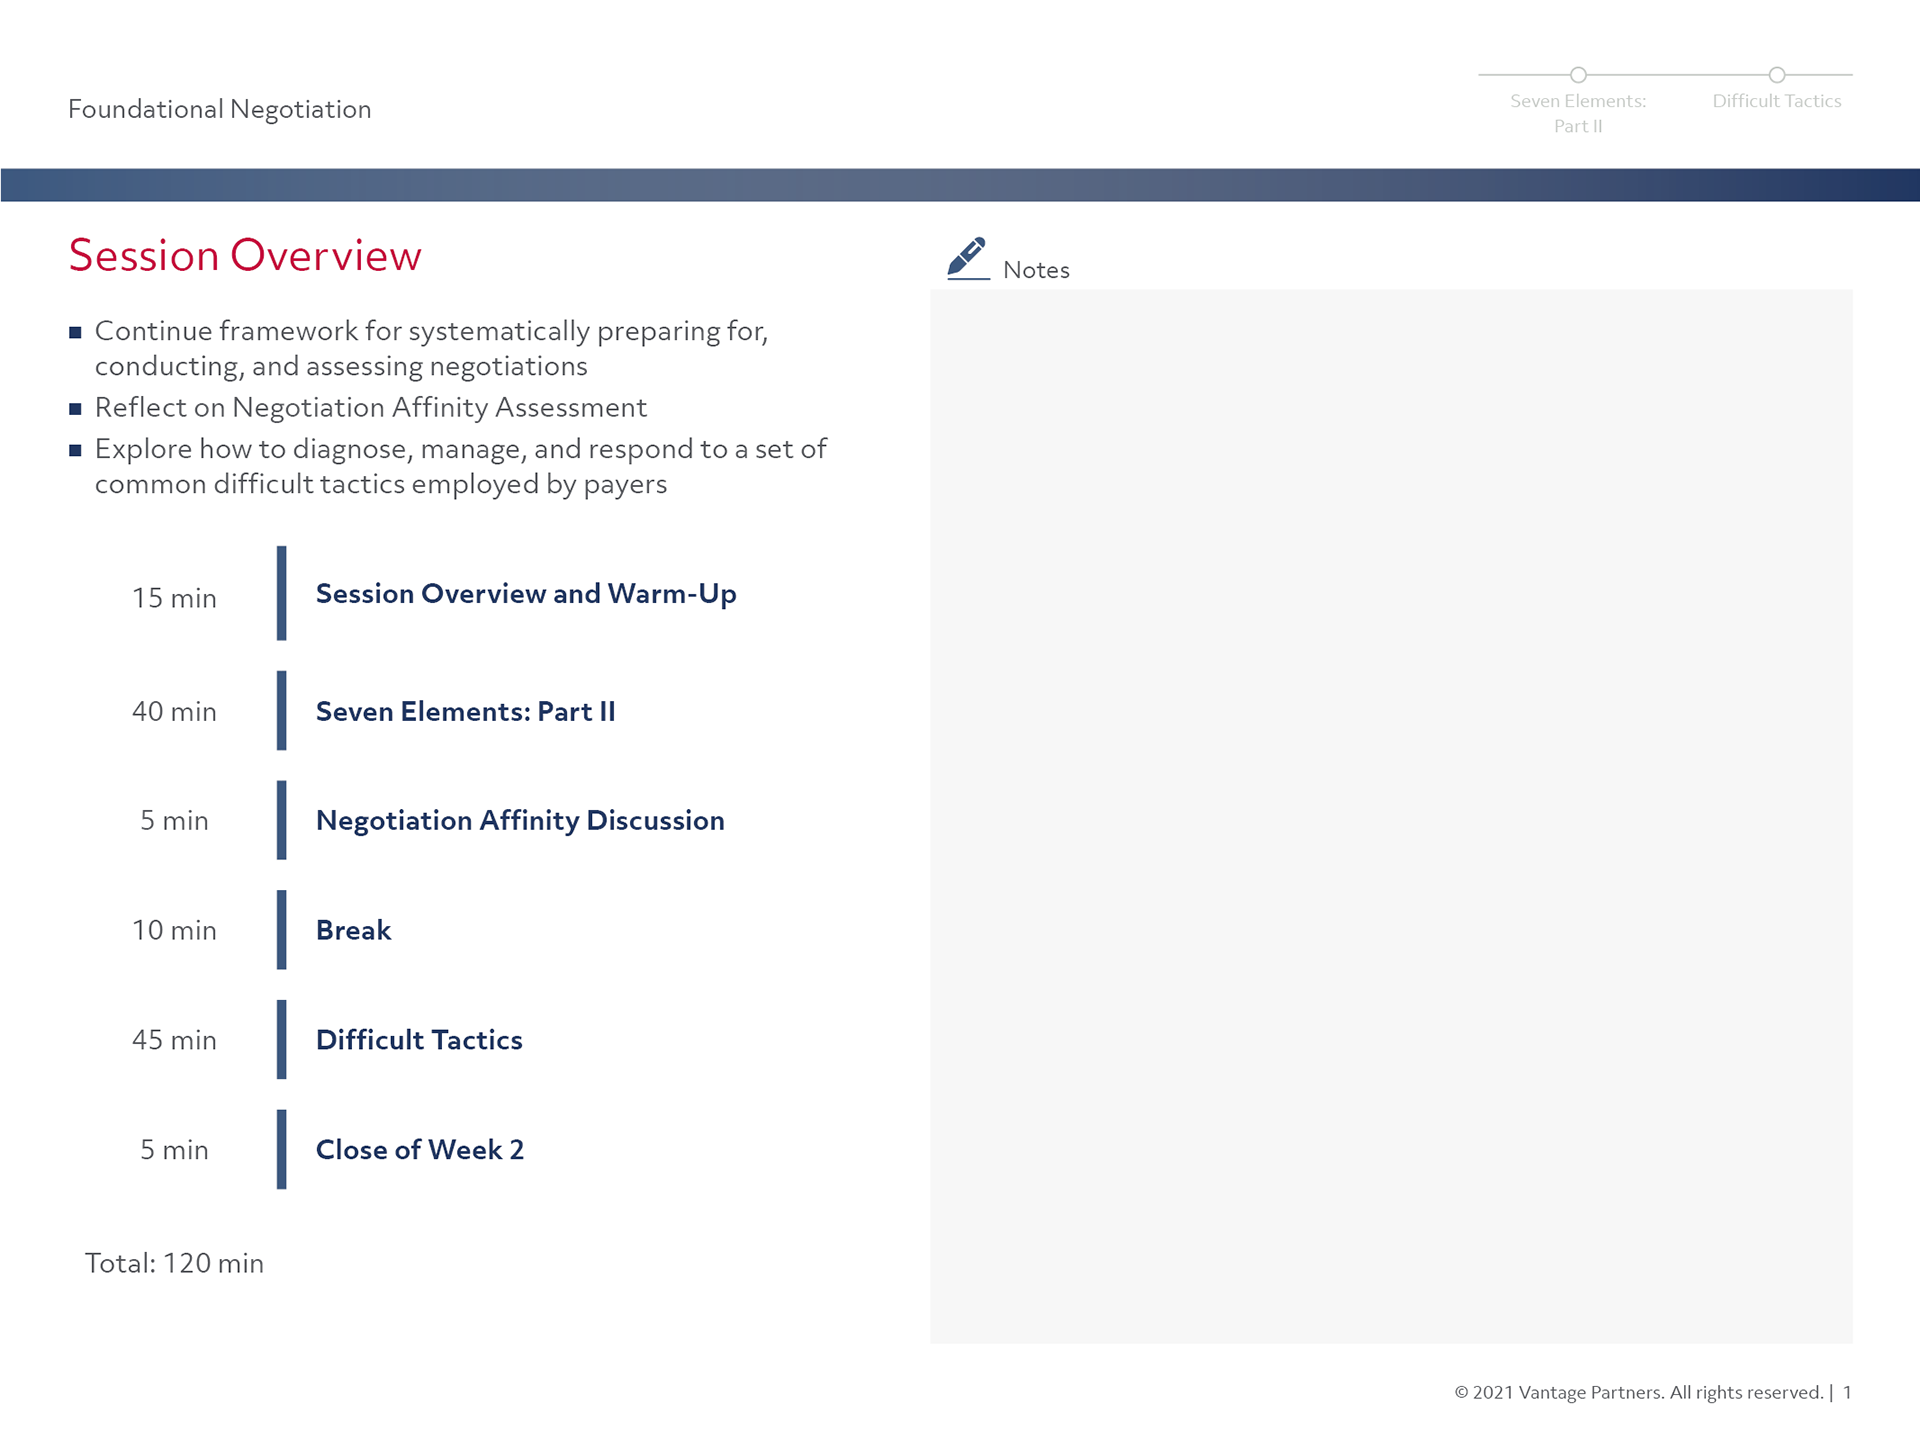The height and width of the screenshot is (1440, 1920).
Task: Click the Break agenda item
Action: tap(353, 931)
